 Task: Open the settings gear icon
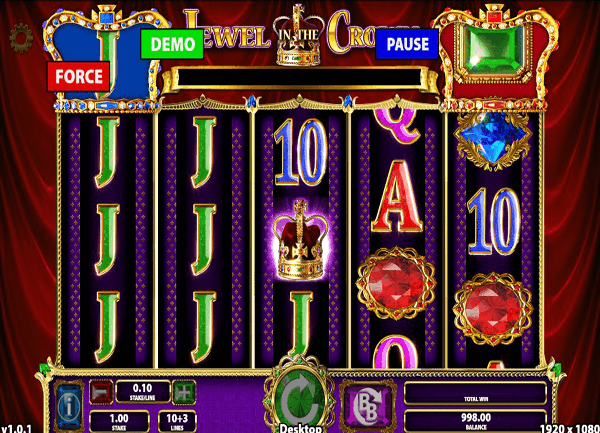21,38
